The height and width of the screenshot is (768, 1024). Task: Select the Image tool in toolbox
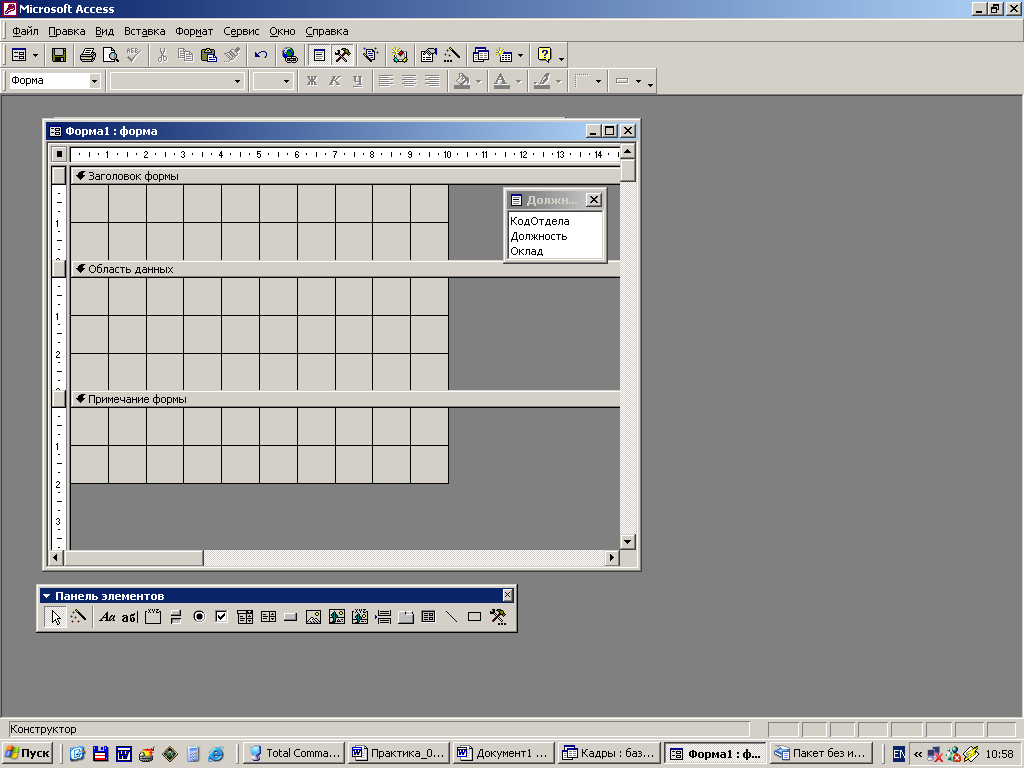click(313, 617)
